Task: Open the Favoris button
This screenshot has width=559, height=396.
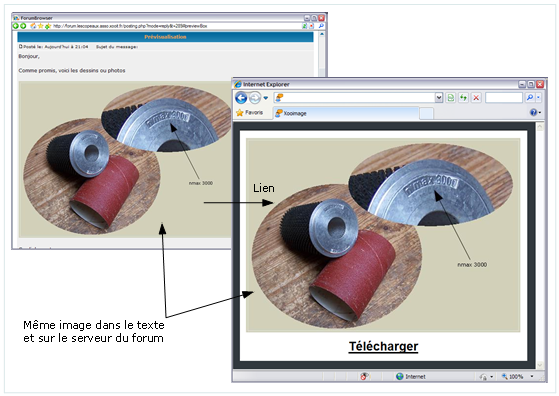Action: 250,113
